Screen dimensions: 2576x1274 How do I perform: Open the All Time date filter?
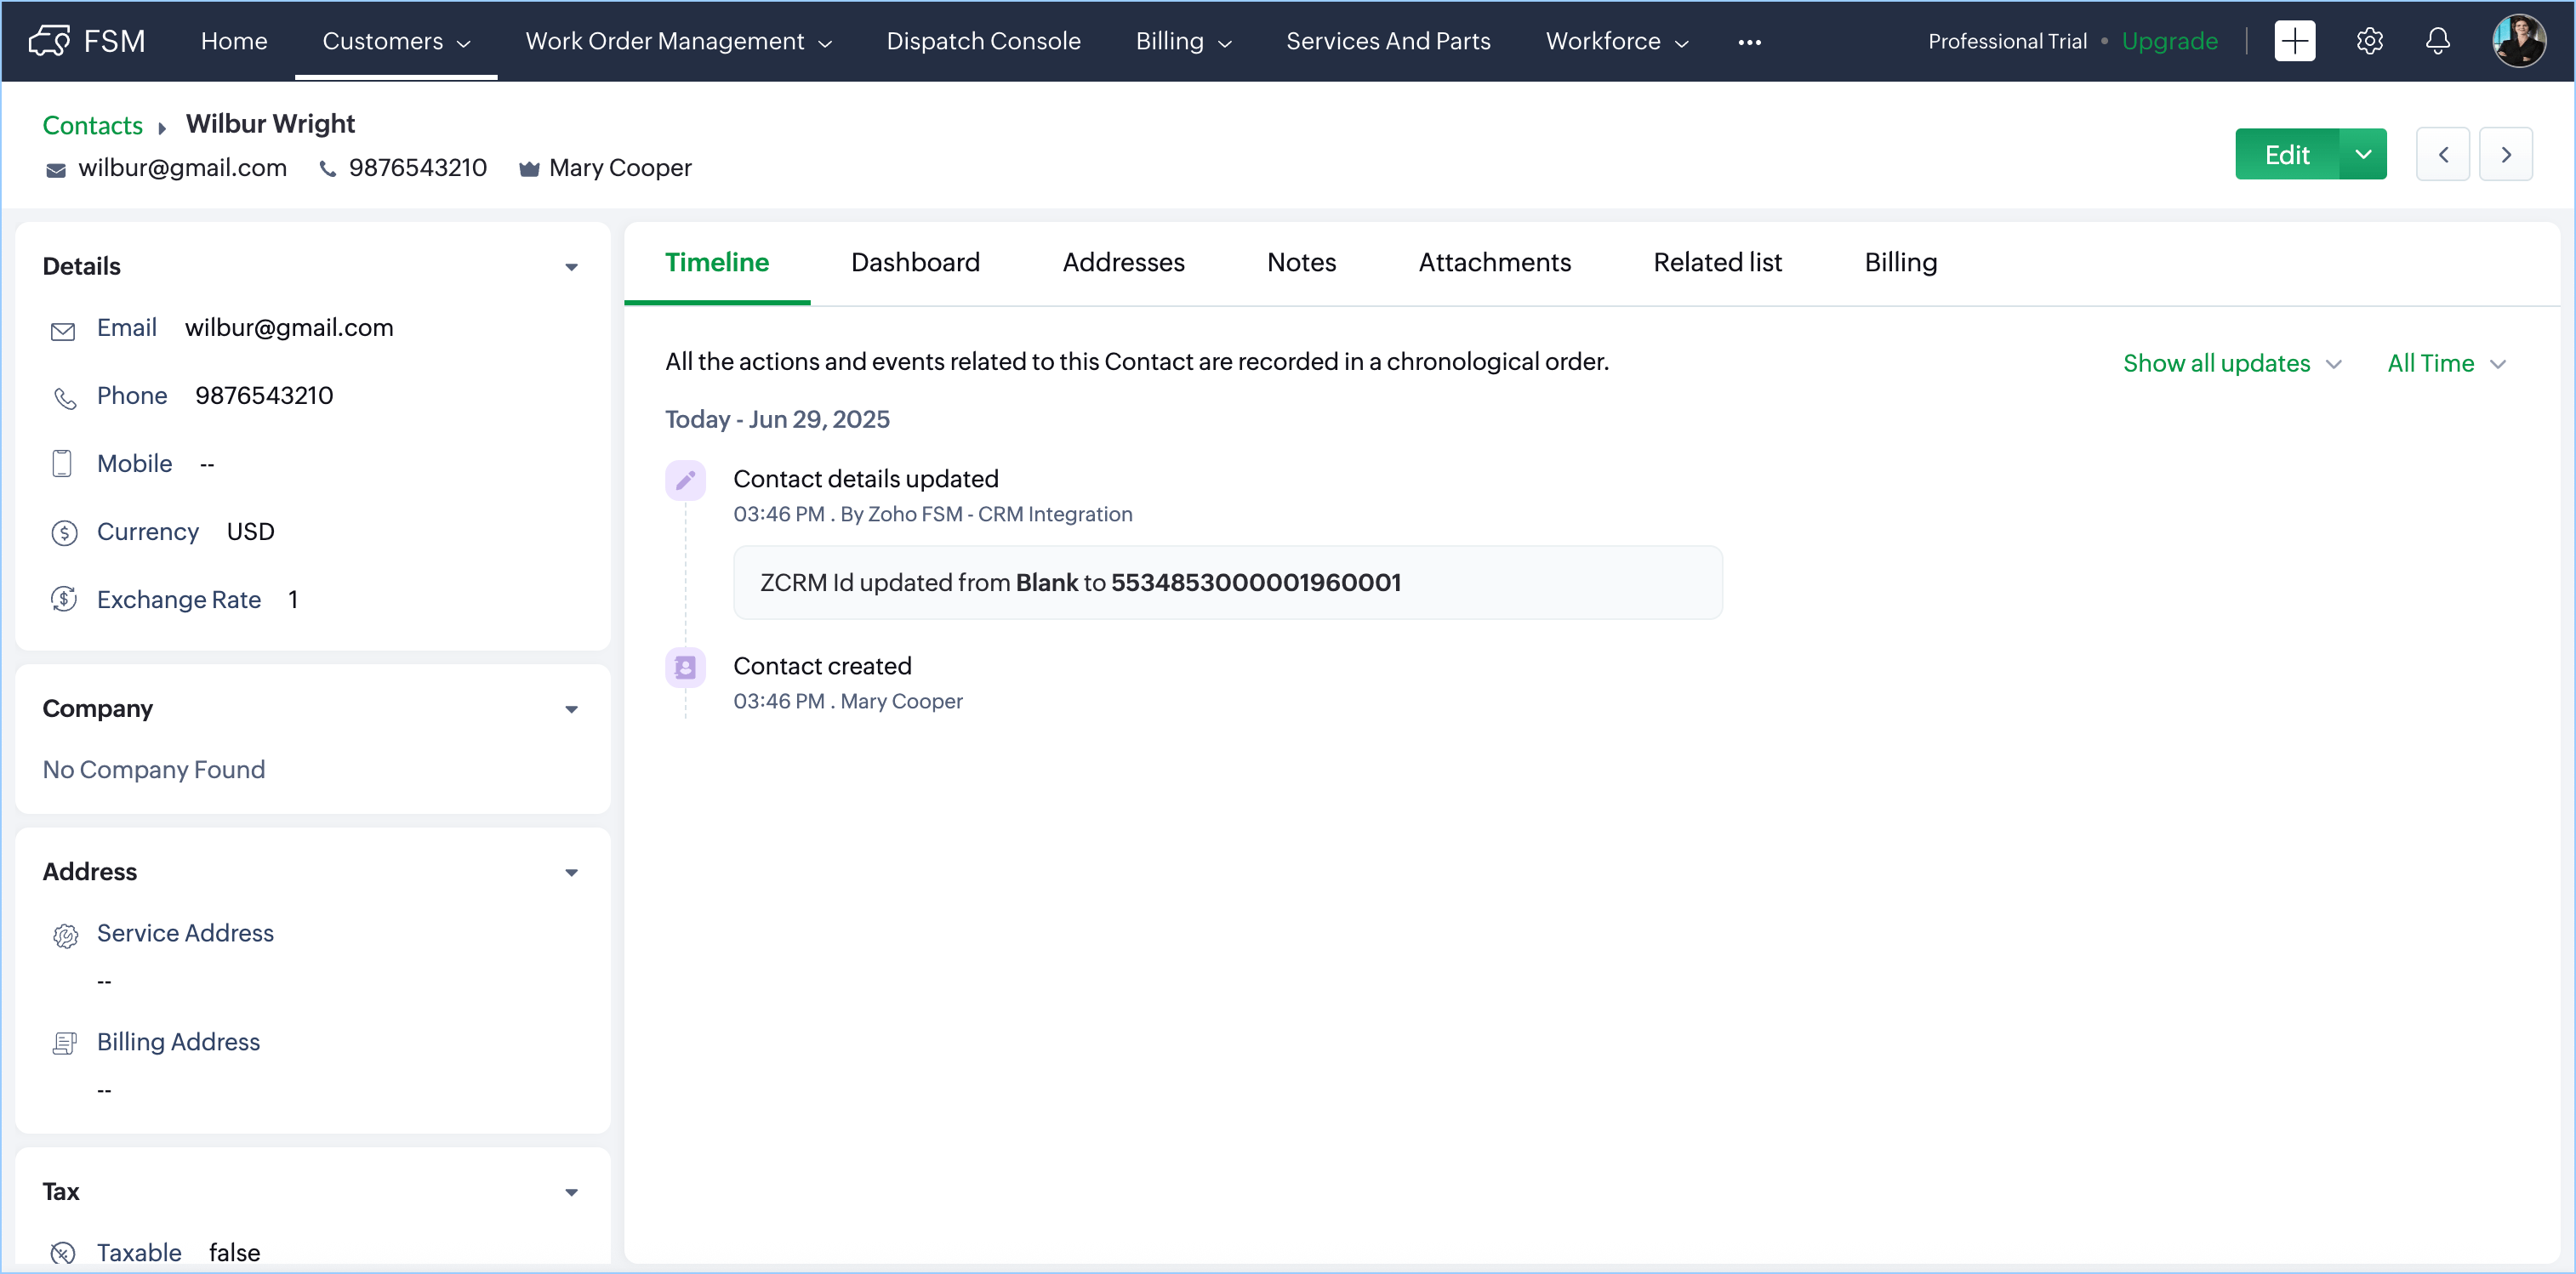[2445, 363]
